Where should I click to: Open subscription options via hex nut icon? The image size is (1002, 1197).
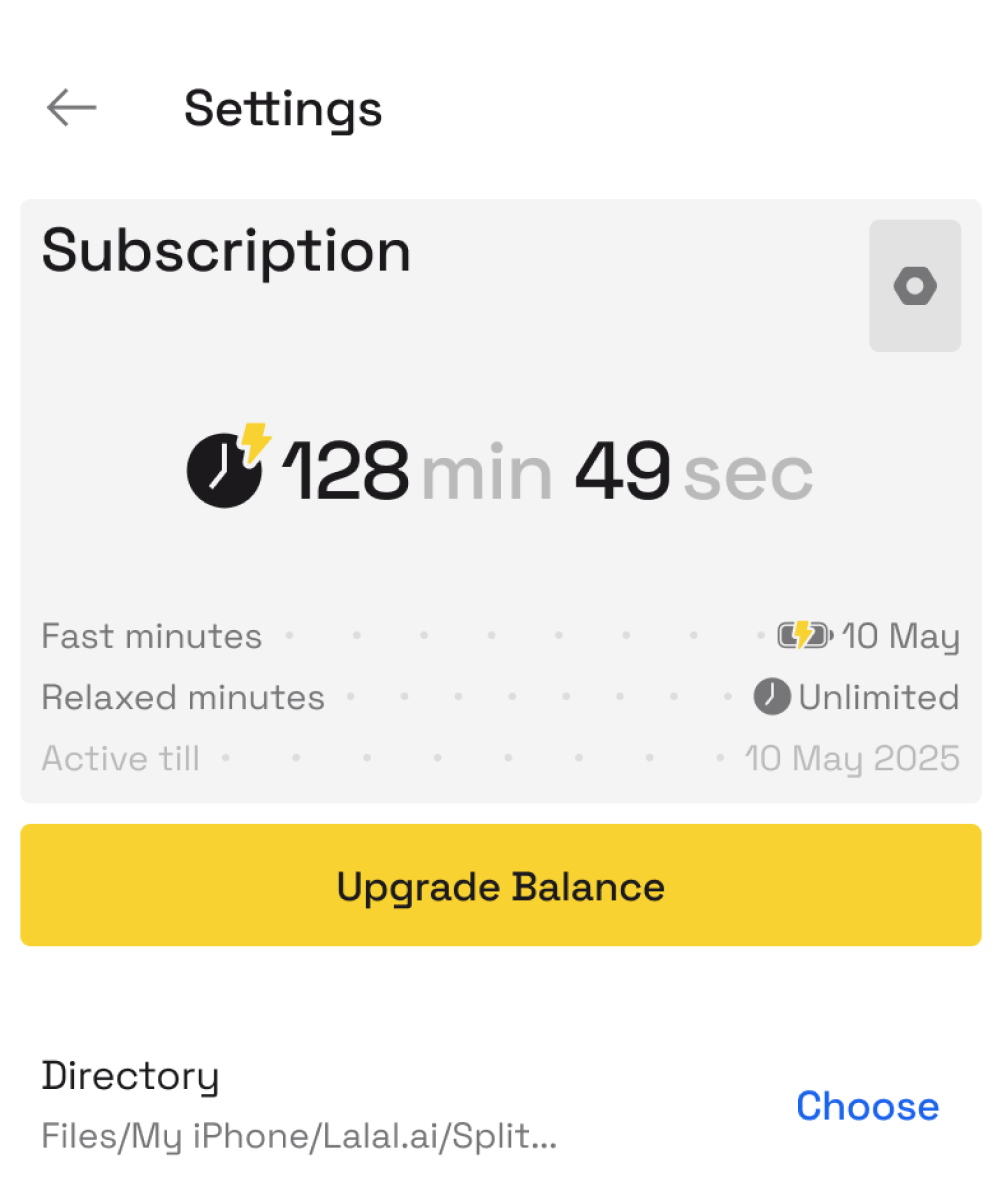[915, 287]
